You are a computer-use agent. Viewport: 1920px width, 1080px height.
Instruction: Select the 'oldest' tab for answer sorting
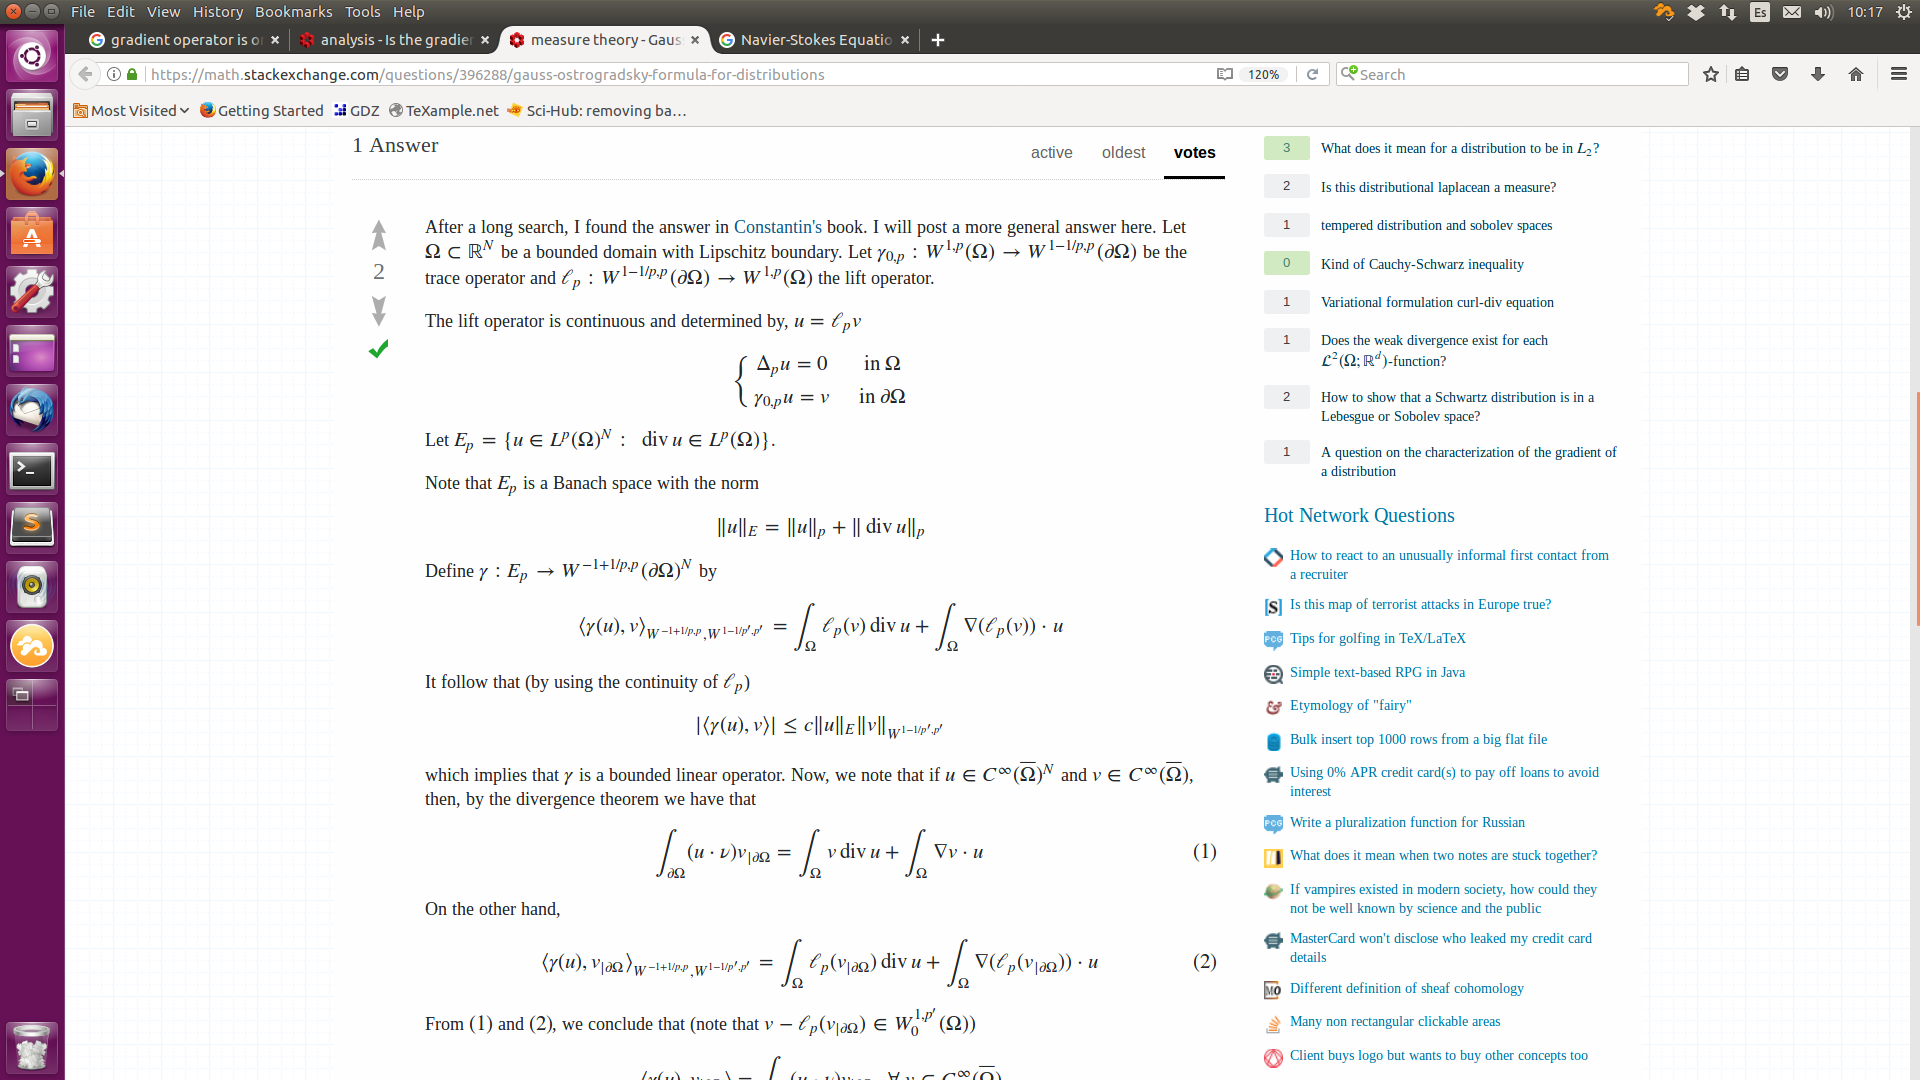tap(1124, 152)
